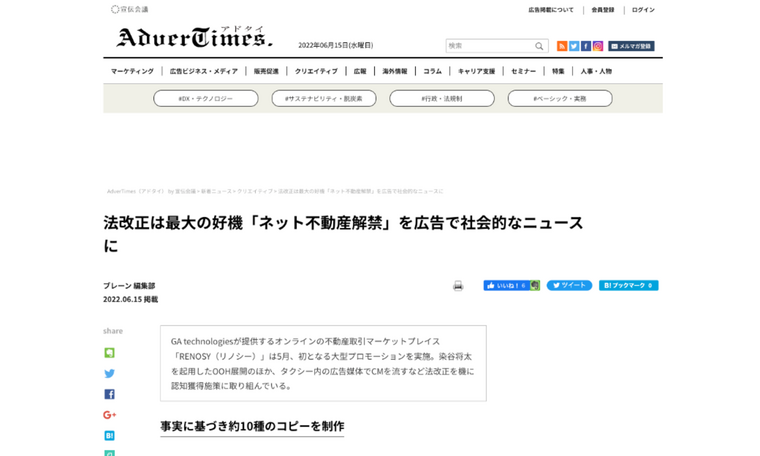Share article via LINE sidebar icon
This screenshot has width=760, height=456.
tap(109, 353)
